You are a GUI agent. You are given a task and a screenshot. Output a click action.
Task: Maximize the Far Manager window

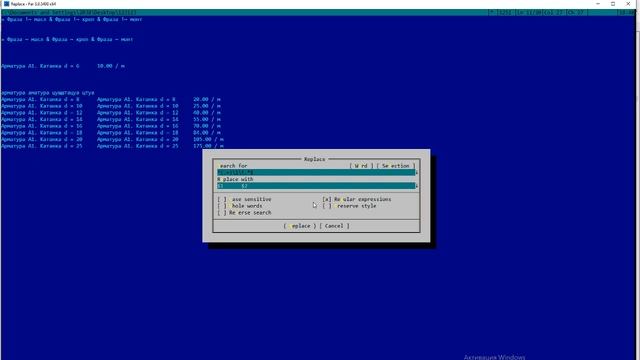point(613,4)
